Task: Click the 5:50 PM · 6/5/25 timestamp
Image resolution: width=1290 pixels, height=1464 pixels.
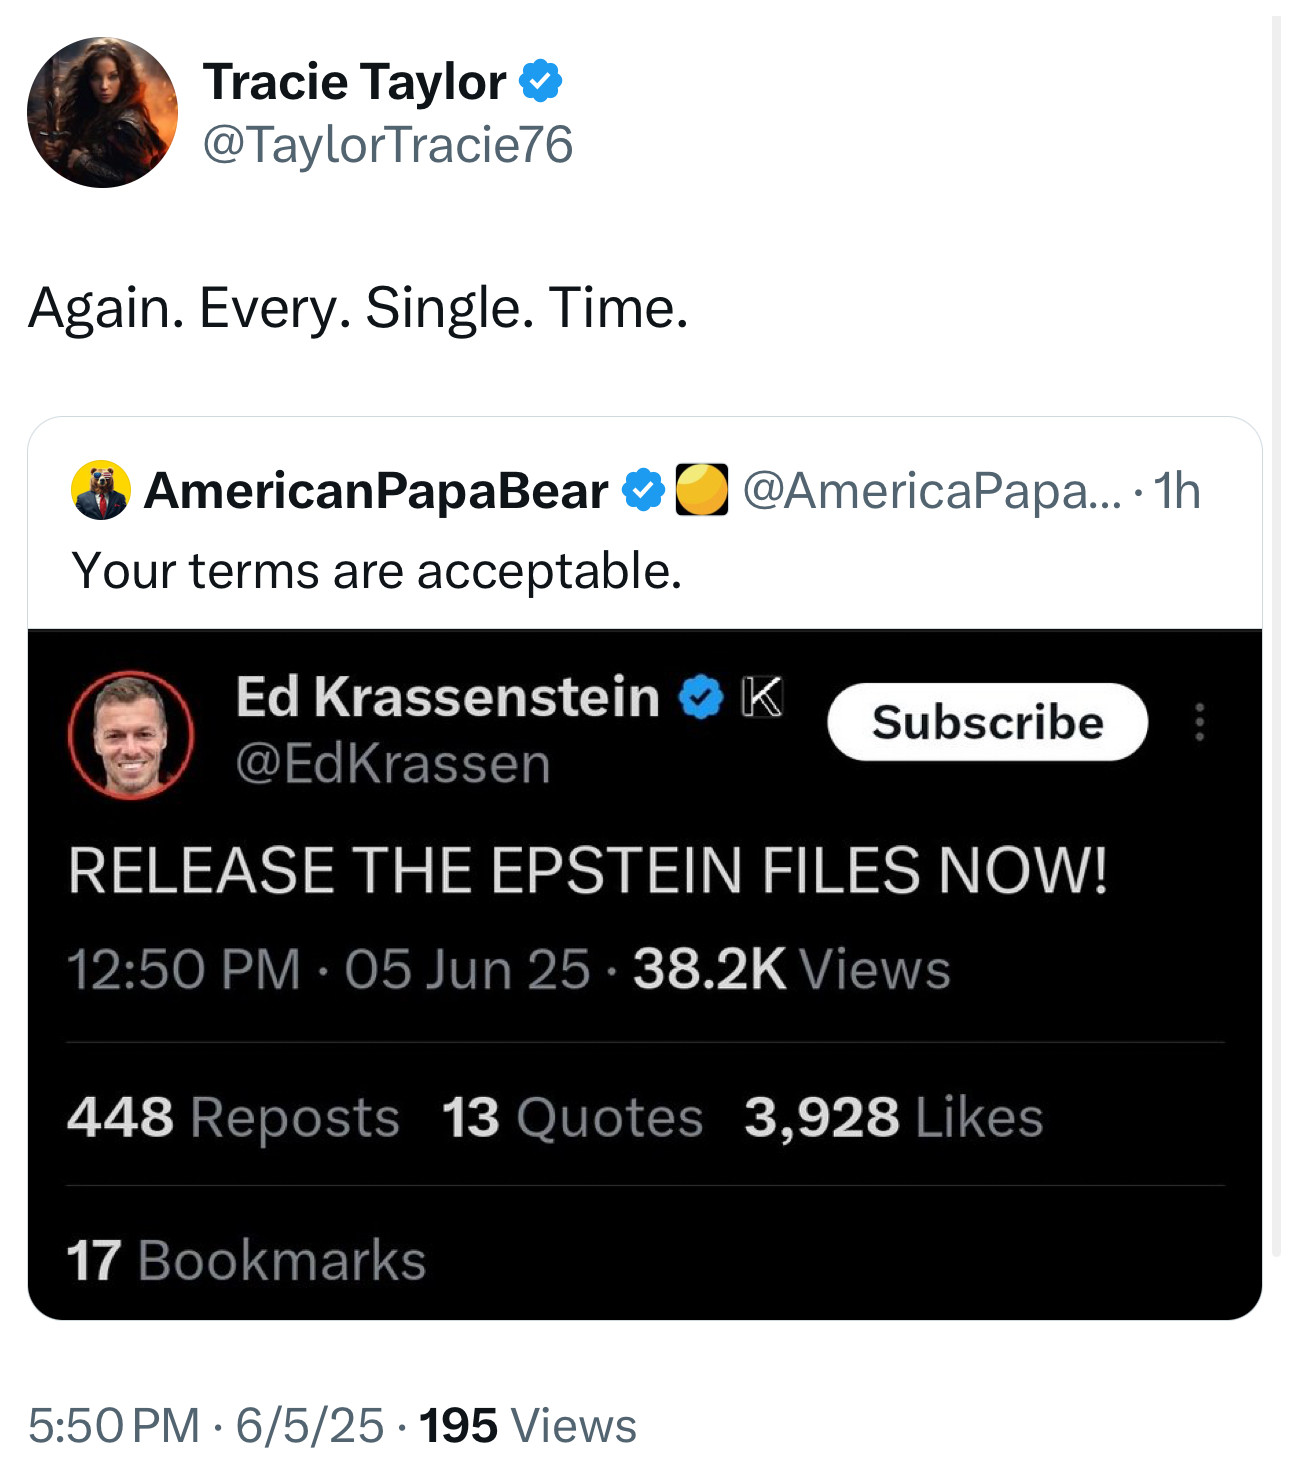Action: (x=206, y=1425)
